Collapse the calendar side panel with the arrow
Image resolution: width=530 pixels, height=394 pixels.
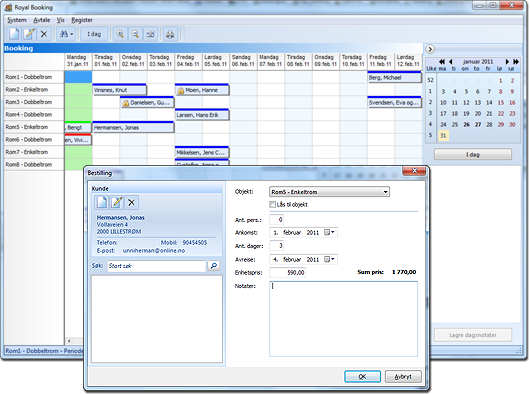click(430, 49)
